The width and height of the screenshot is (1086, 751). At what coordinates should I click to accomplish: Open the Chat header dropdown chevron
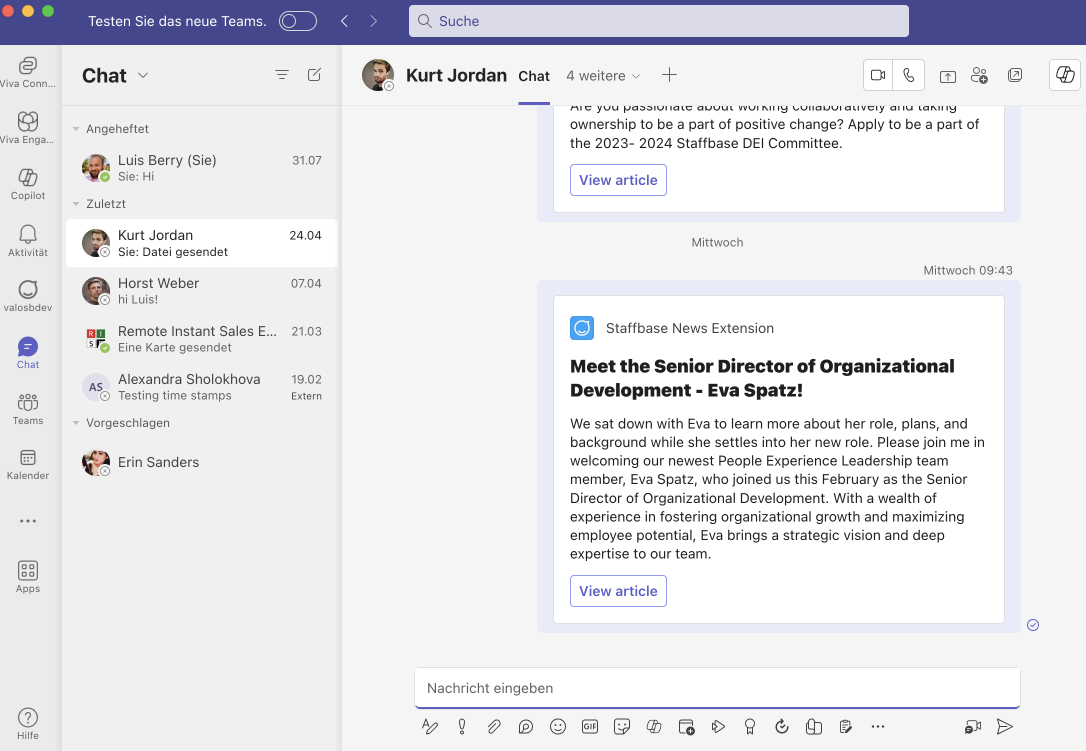143,75
